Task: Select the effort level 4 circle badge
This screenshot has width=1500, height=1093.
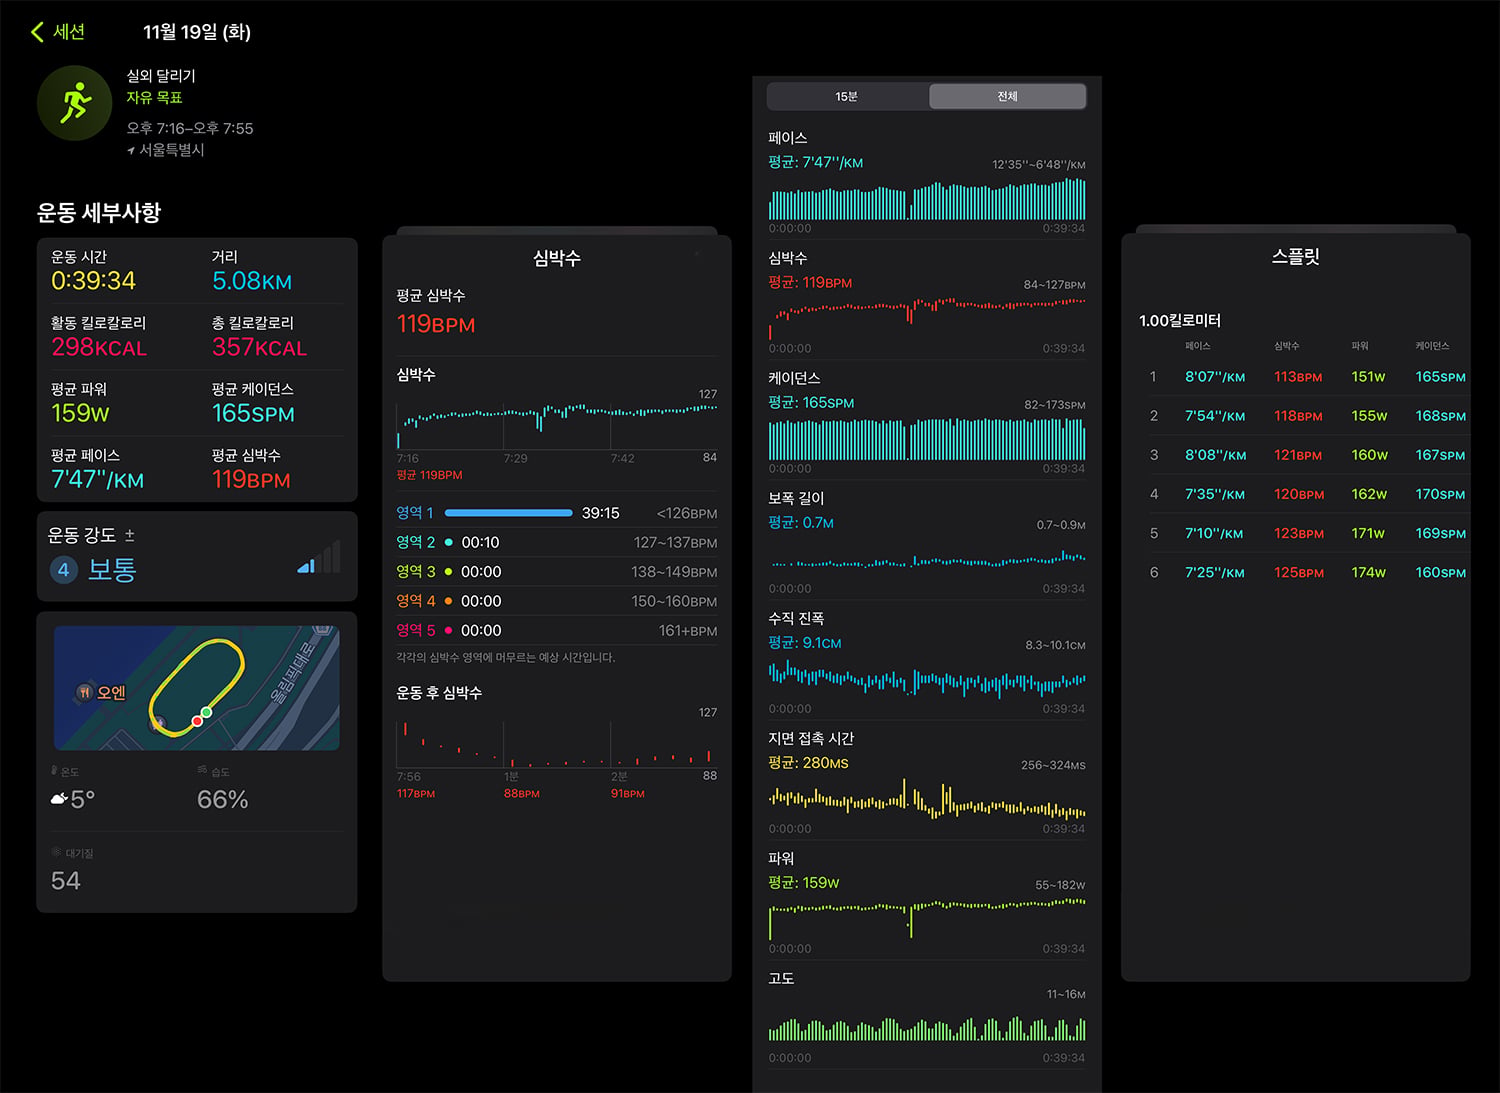Action: pos(63,570)
